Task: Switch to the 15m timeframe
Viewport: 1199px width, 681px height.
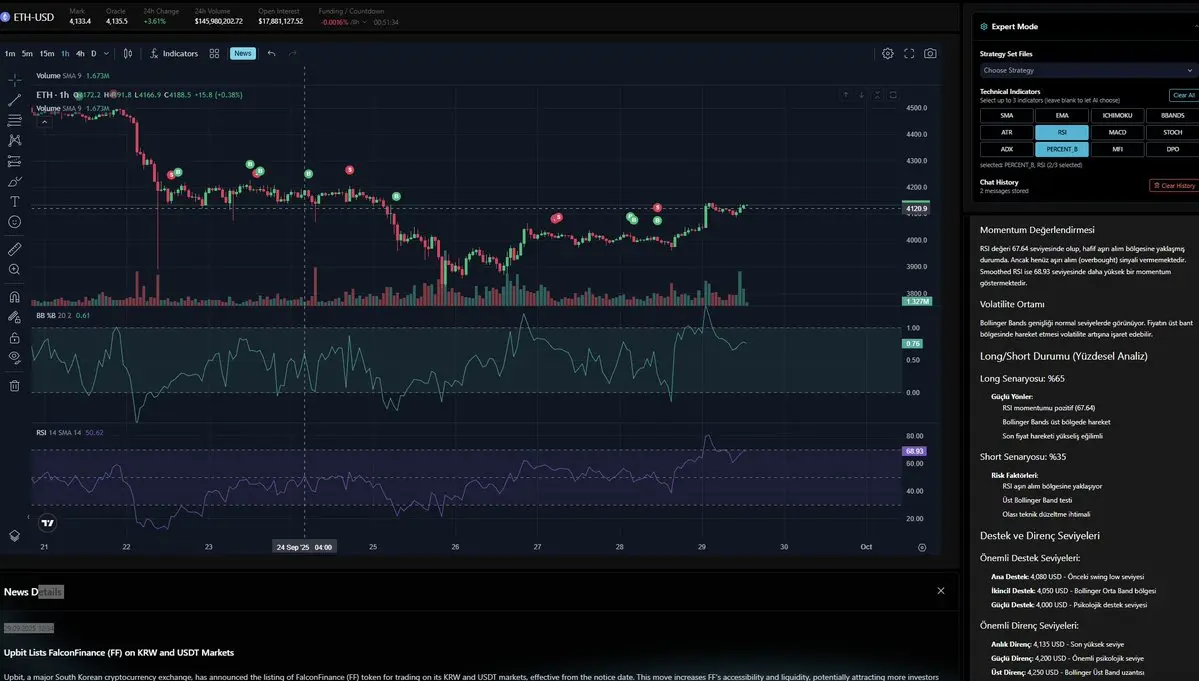Action: 47,54
